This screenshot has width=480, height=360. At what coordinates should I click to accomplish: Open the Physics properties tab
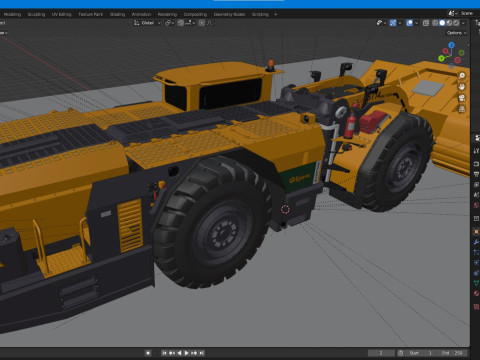pos(476,263)
